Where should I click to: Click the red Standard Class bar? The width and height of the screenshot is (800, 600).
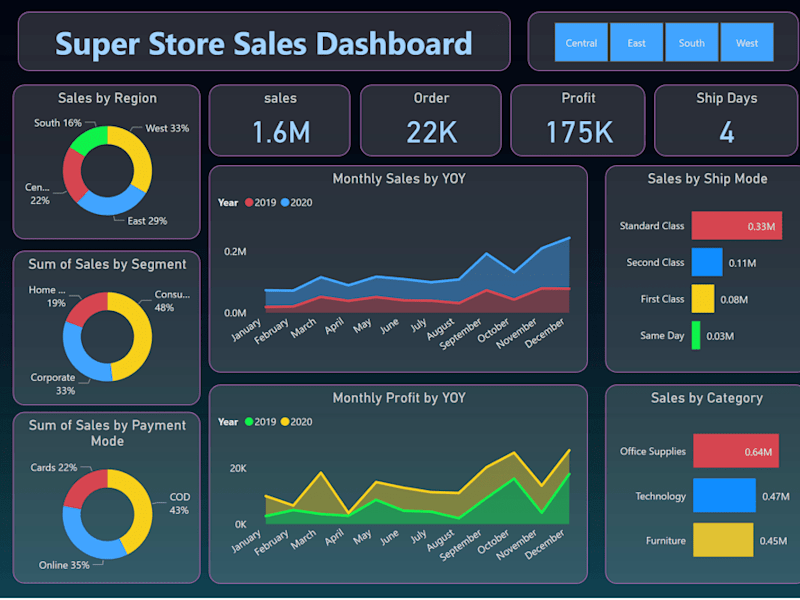click(x=737, y=226)
